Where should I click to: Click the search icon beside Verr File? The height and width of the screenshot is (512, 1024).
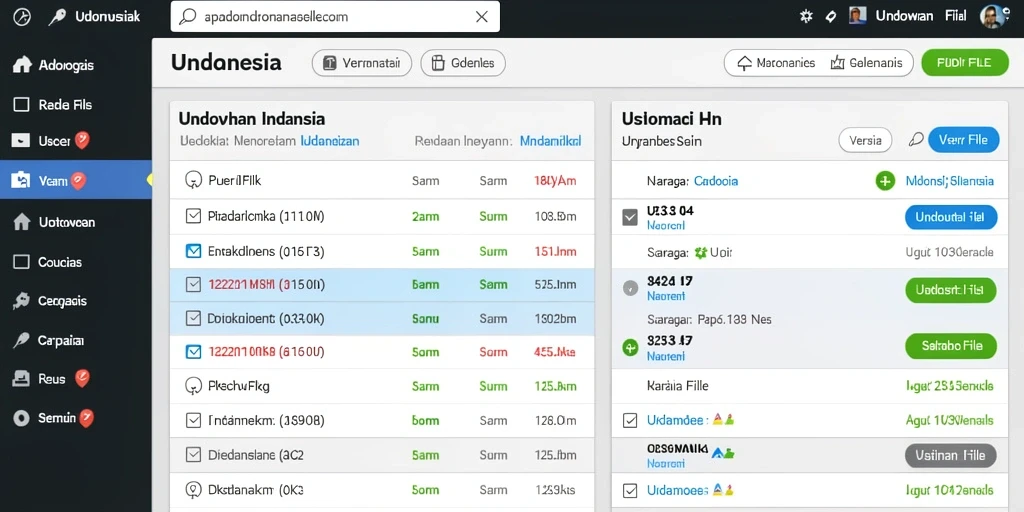point(916,139)
